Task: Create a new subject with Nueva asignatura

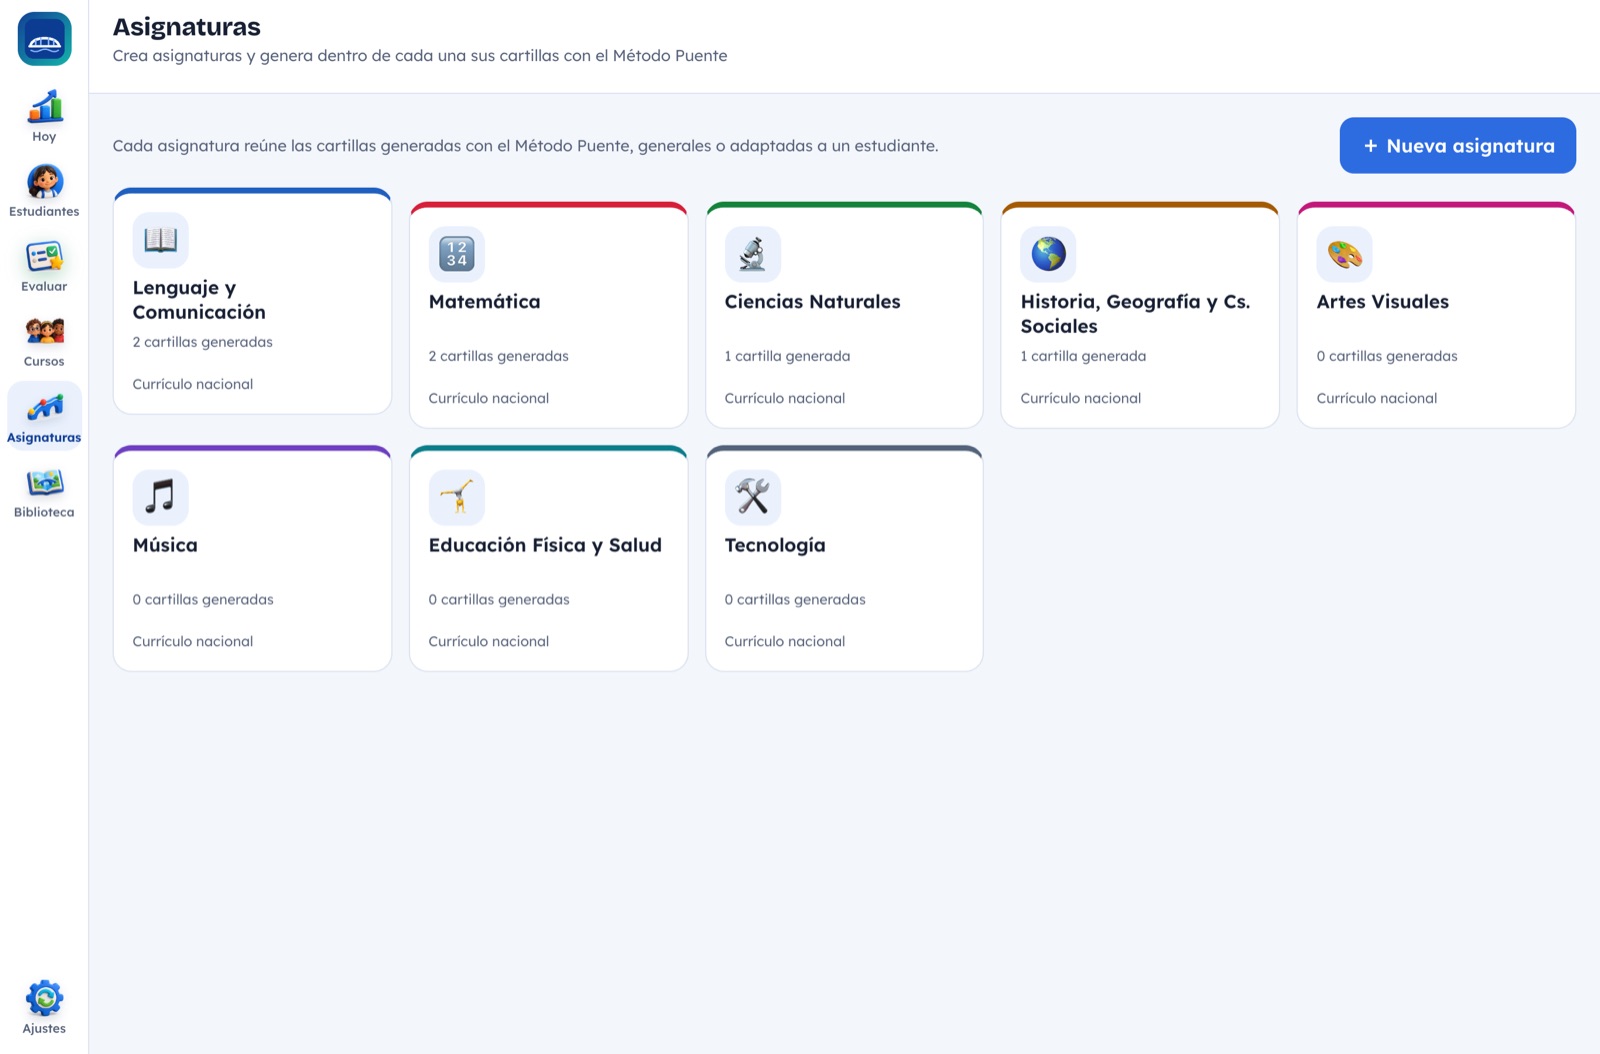Action: (x=1458, y=146)
